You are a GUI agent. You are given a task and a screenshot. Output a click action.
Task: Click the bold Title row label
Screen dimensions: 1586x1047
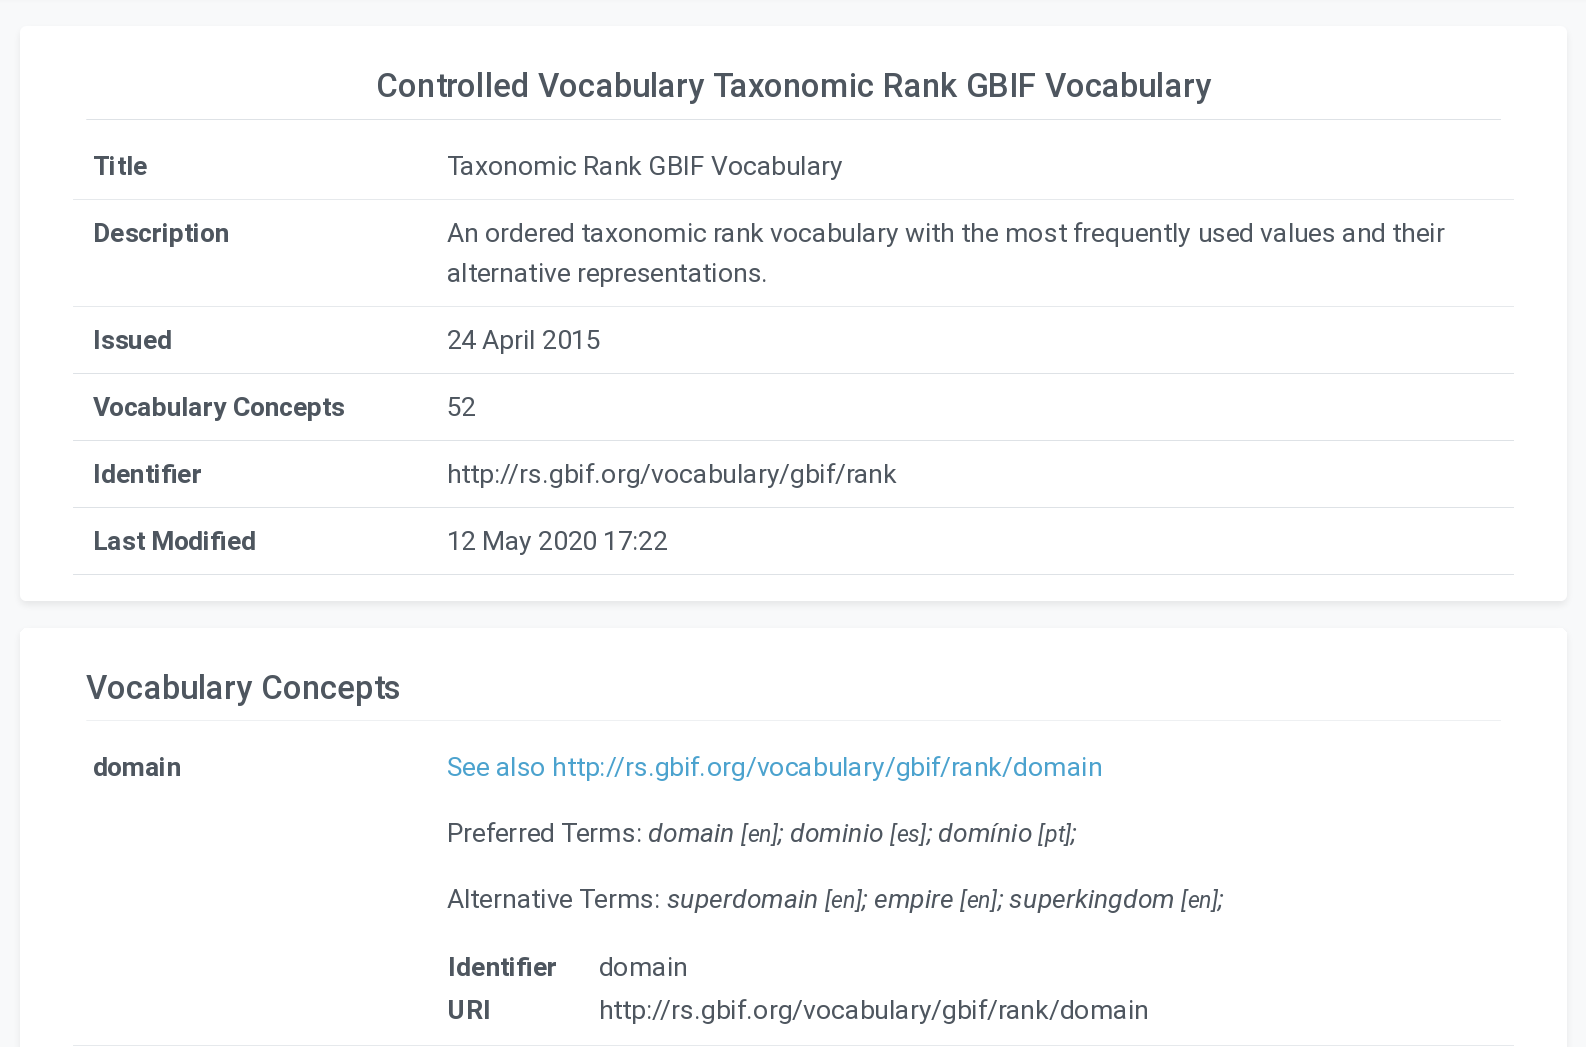click(120, 166)
